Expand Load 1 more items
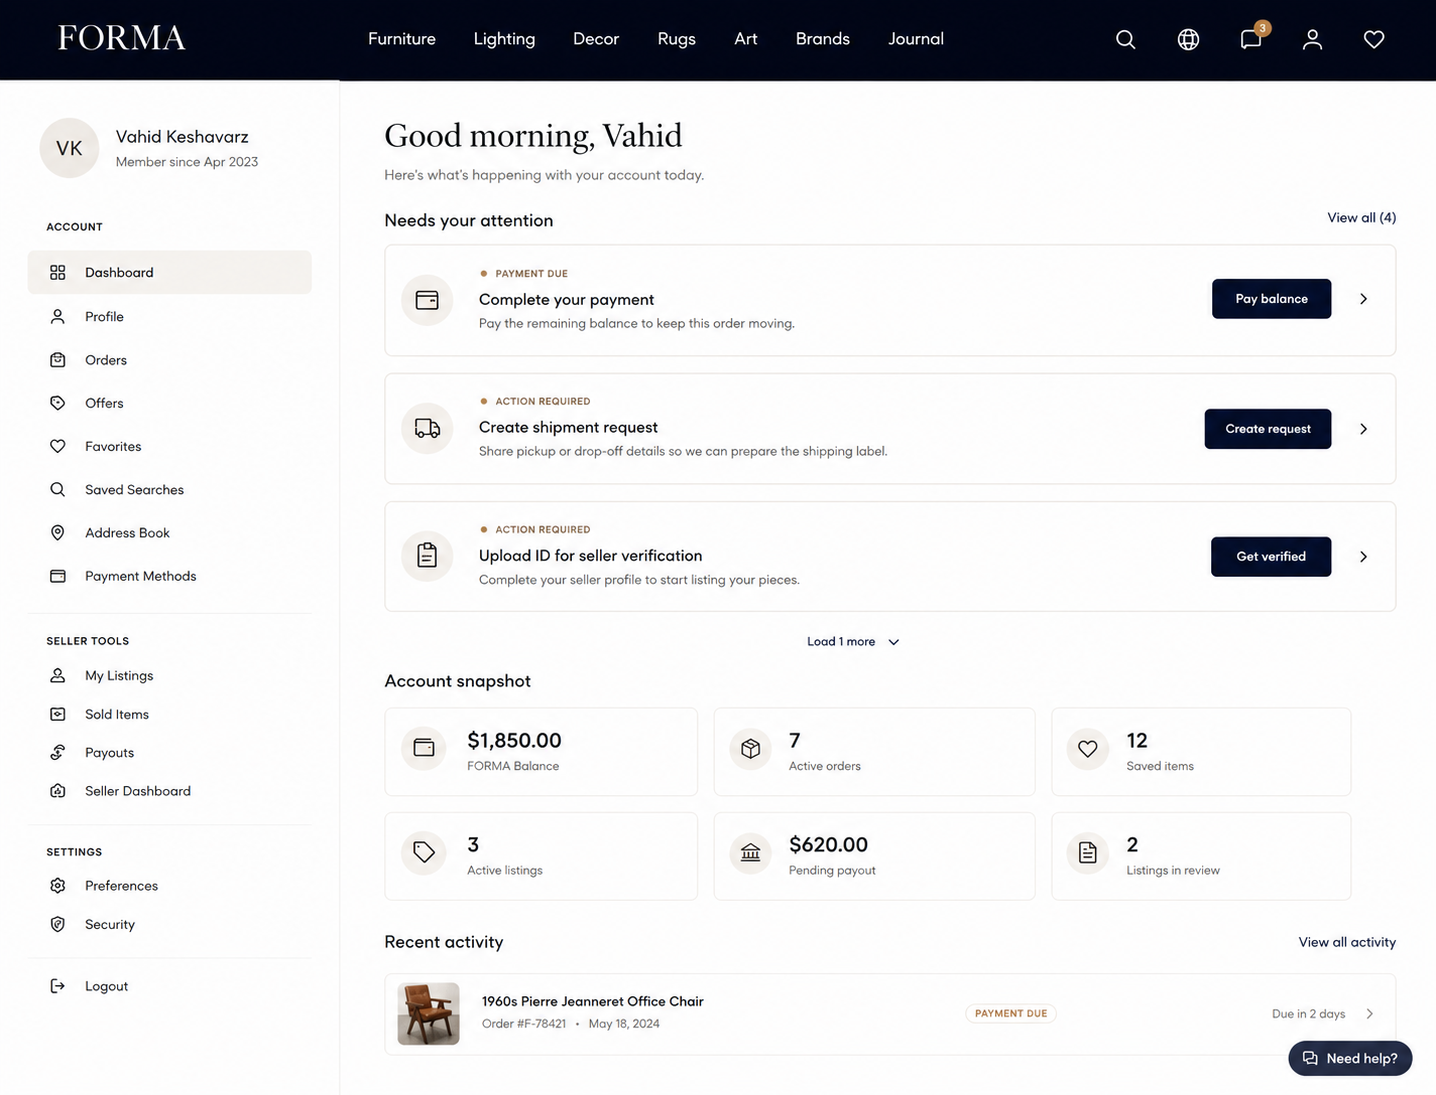 point(853,642)
